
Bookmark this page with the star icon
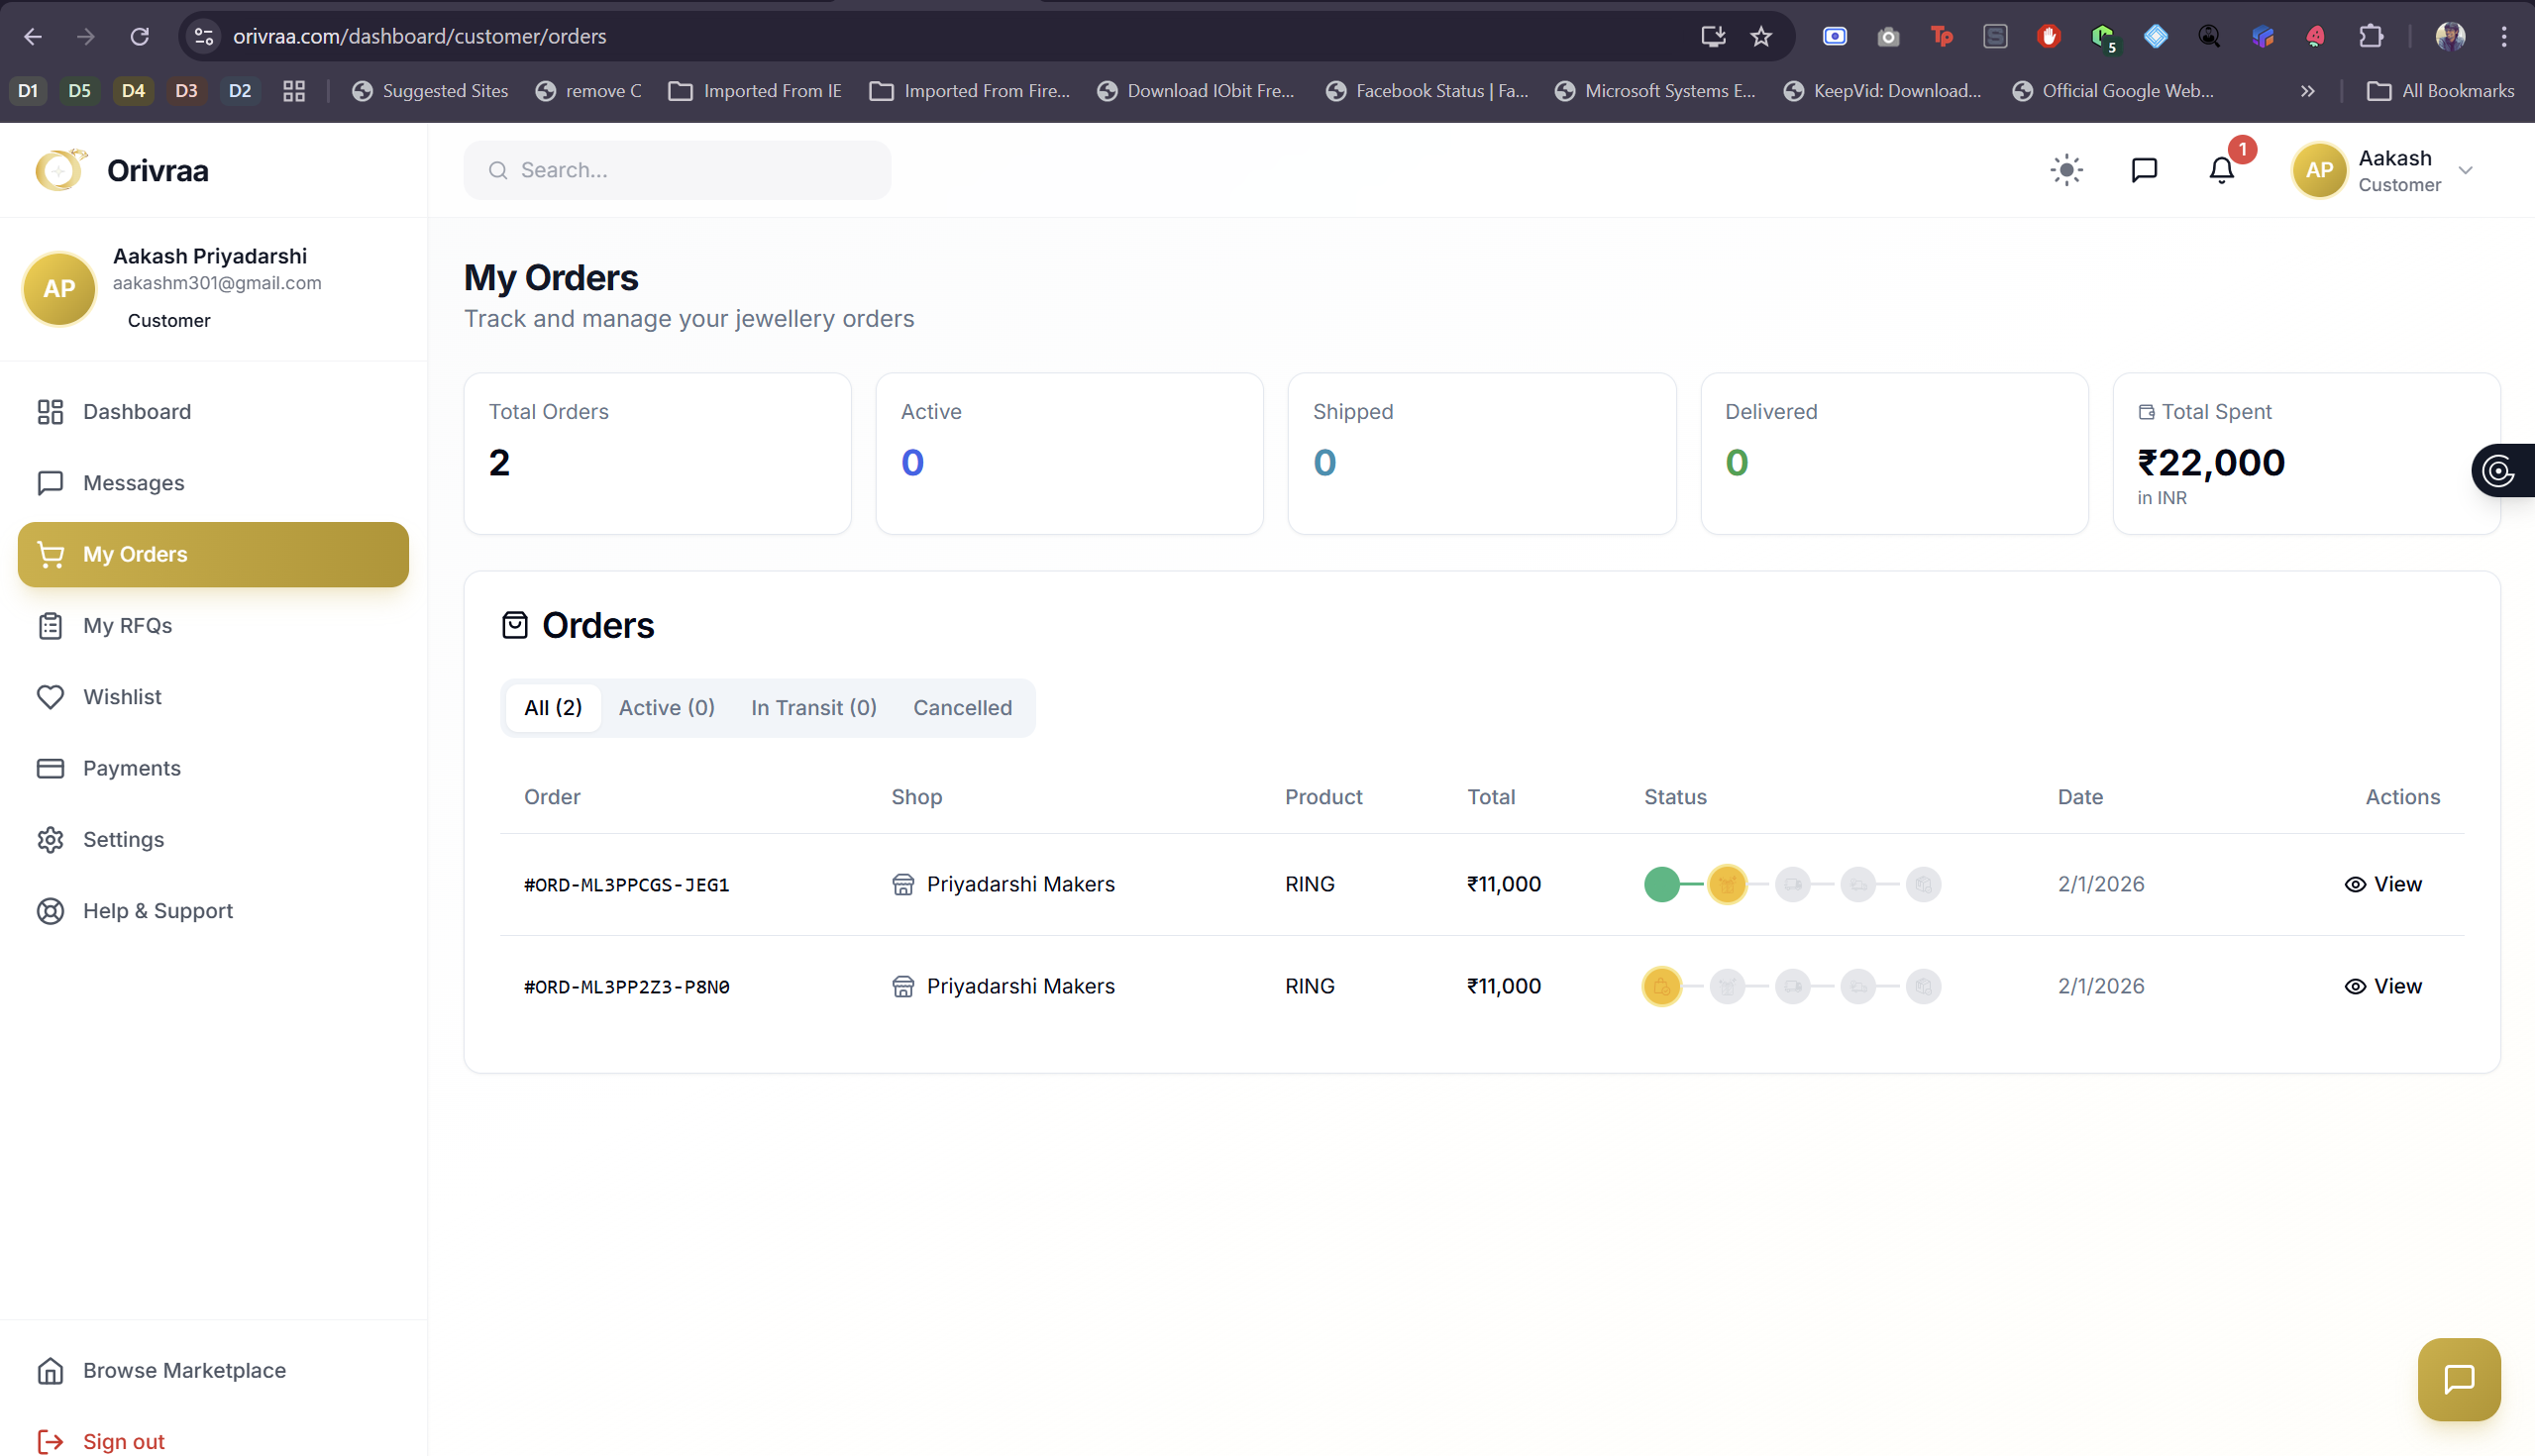pyautogui.click(x=1761, y=37)
